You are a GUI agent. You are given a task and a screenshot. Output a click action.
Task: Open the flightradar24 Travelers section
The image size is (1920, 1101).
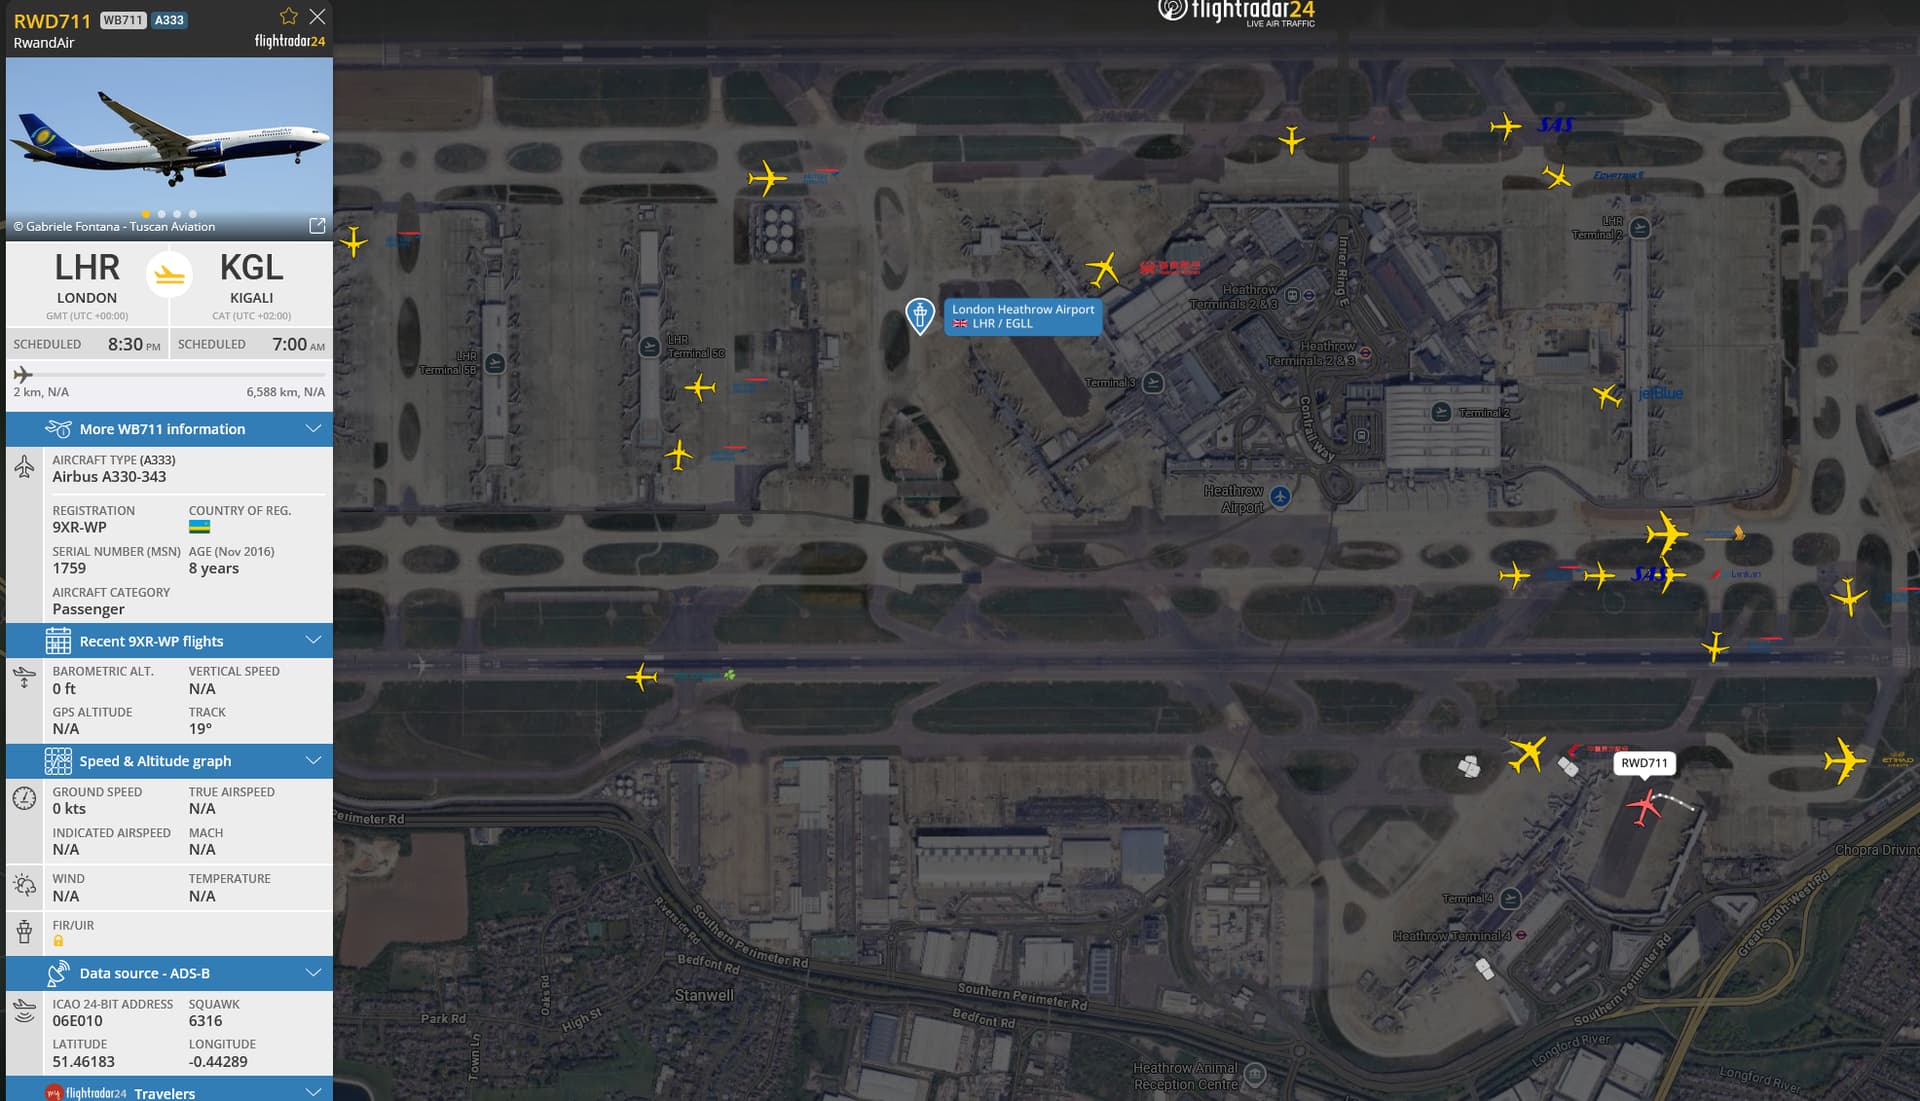(x=169, y=1092)
